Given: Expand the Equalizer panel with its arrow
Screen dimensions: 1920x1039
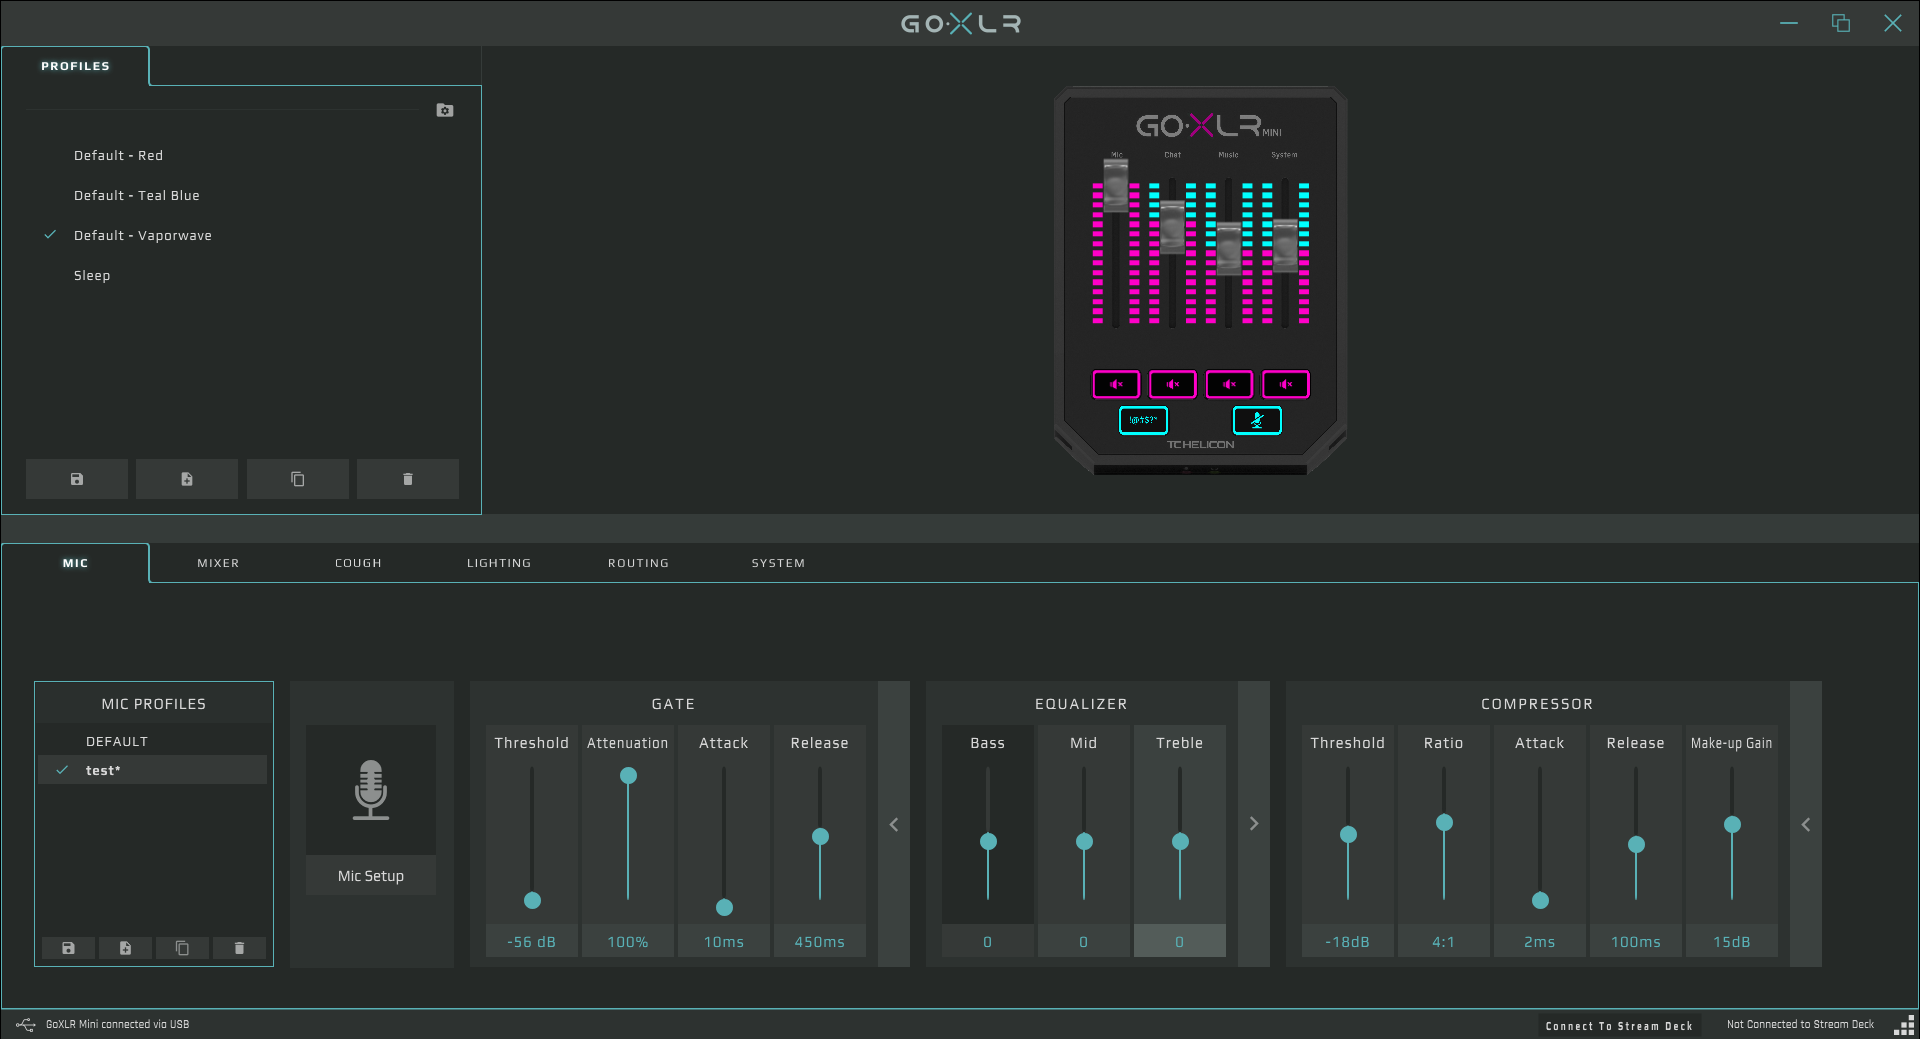Looking at the screenshot, I should (x=1254, y=824).
